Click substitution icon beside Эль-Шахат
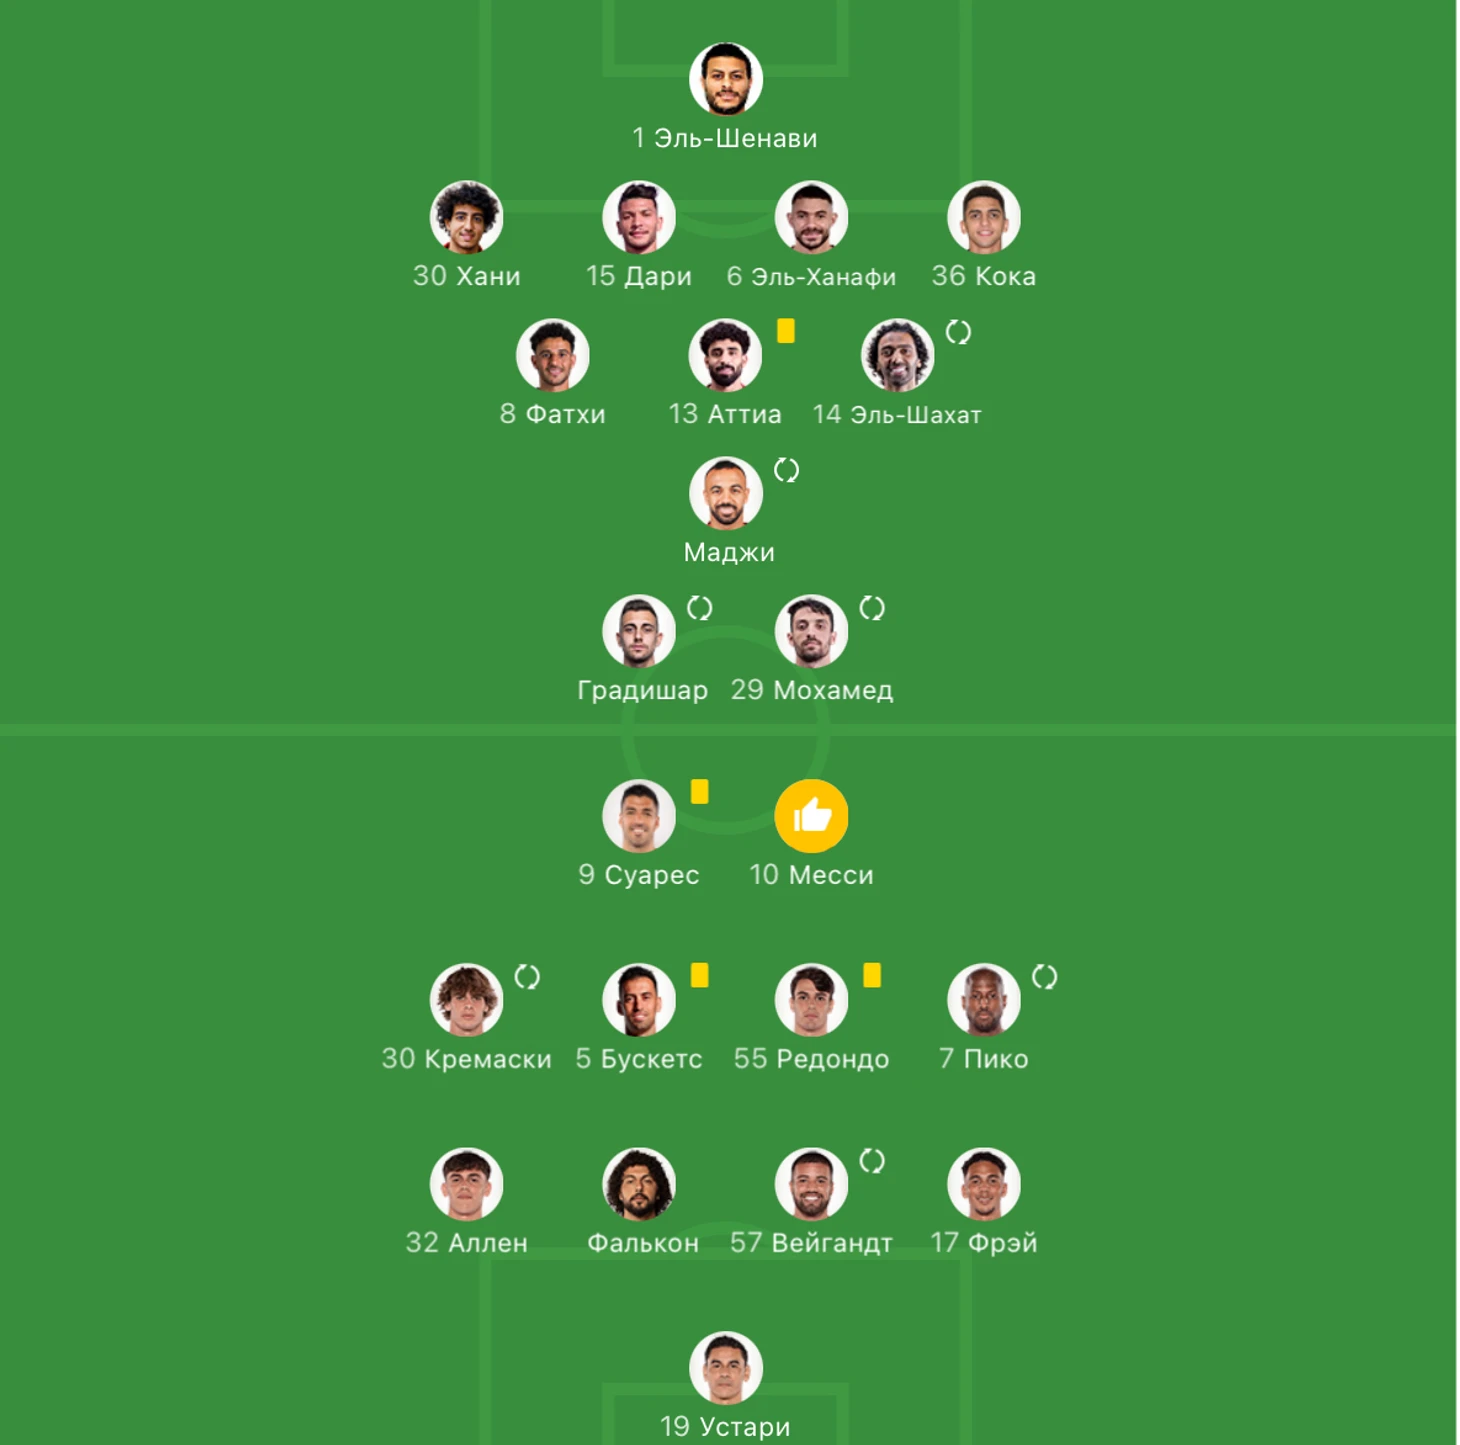 coord(959,332)
